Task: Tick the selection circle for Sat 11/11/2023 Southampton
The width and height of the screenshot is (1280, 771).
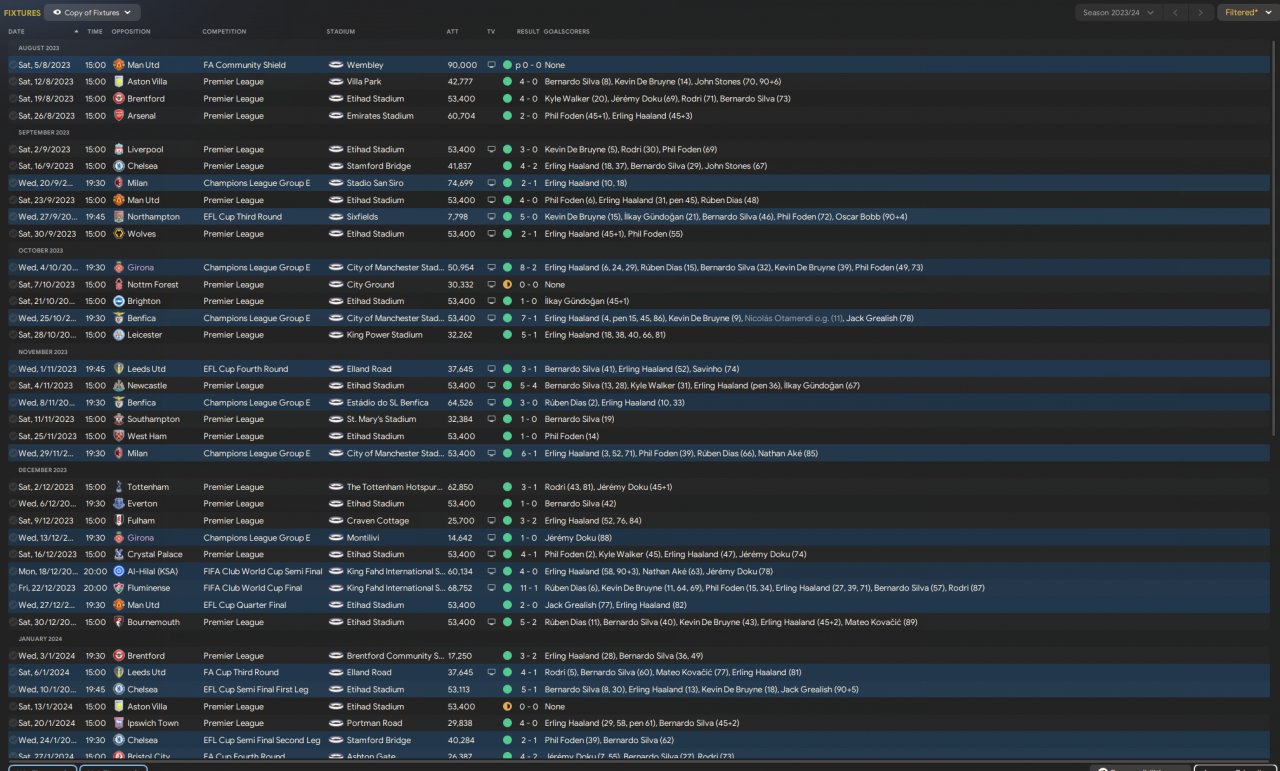Action: point(13,420)
